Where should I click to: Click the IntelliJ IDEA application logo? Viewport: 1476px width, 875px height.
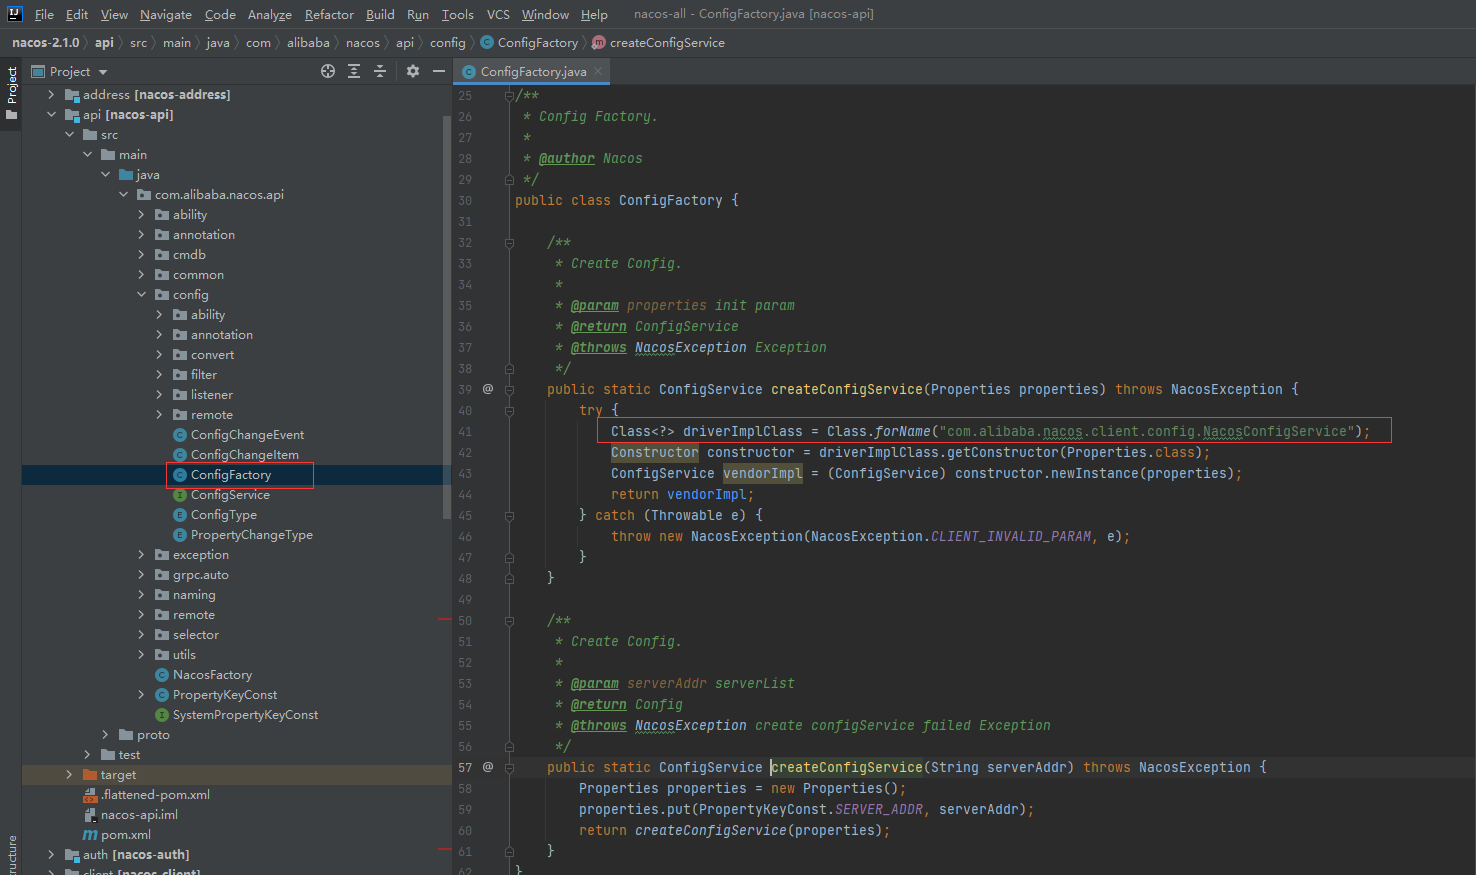tap(14, 14)
